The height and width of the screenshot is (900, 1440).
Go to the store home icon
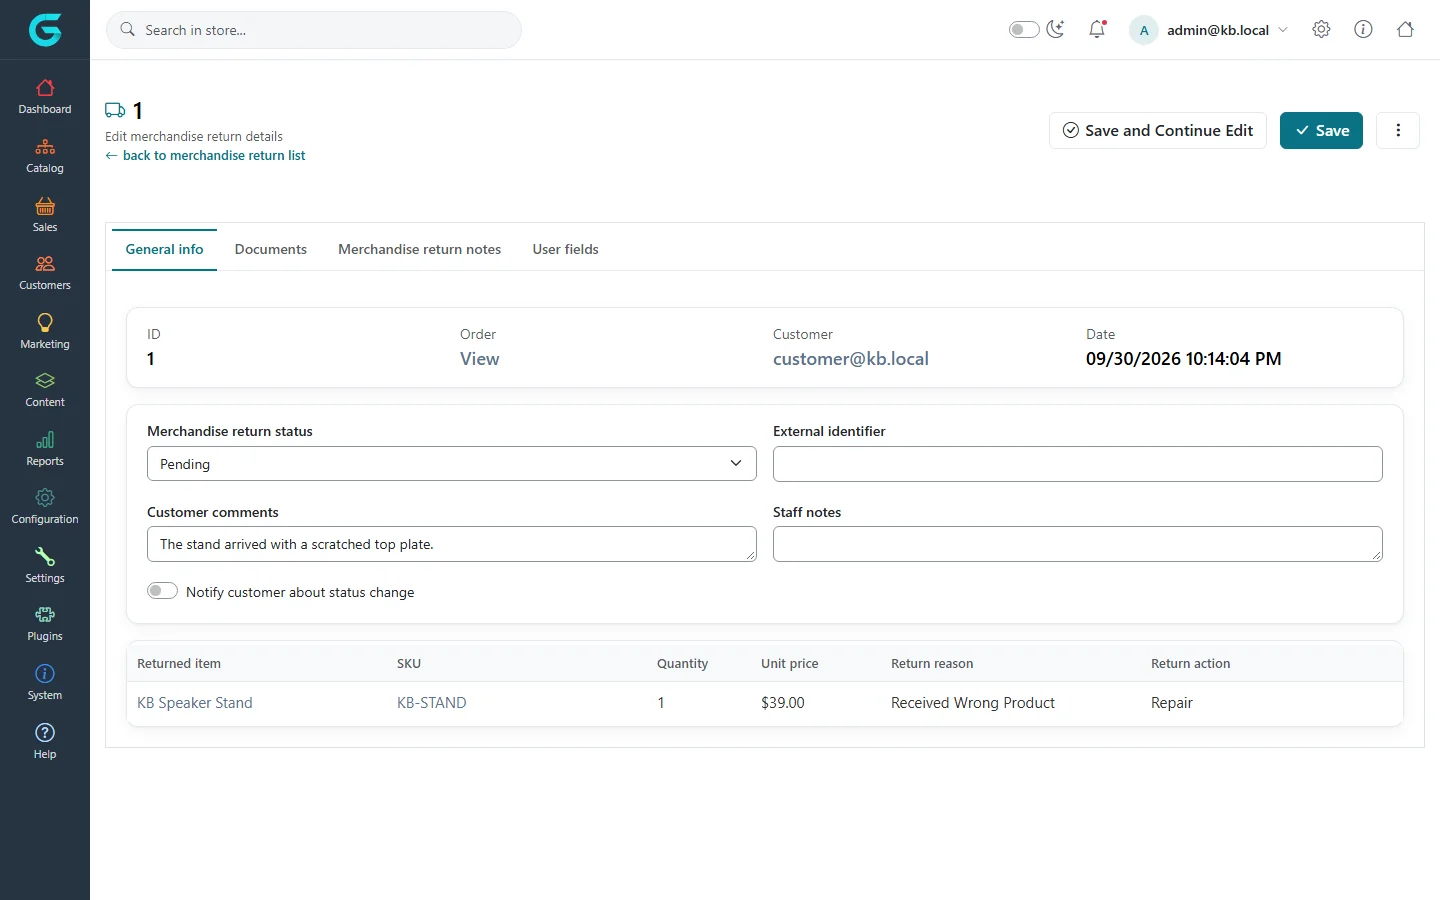pos(1405,30)
